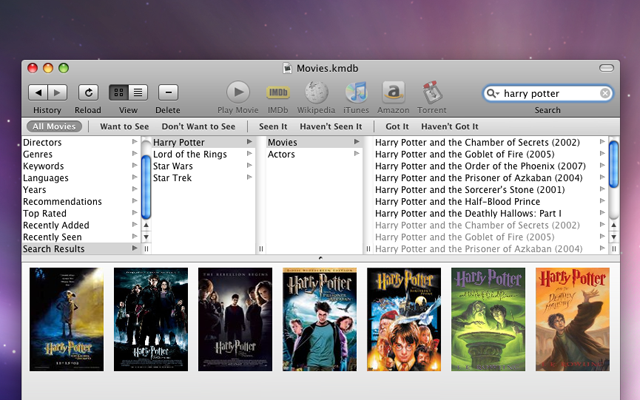The height and width of the screenshot is (400, 640).
Task: Open search options magnifier dropdown
Action: pos(492,93)
